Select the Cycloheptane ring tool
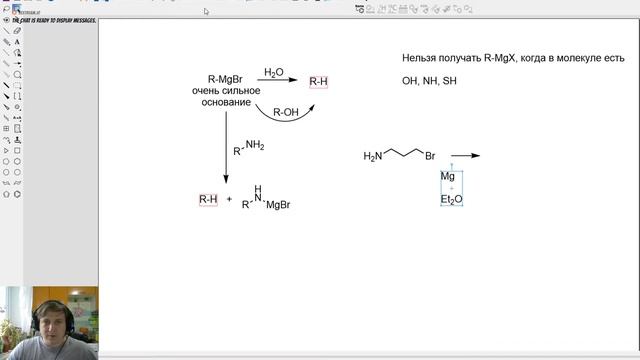 point(6,172)
